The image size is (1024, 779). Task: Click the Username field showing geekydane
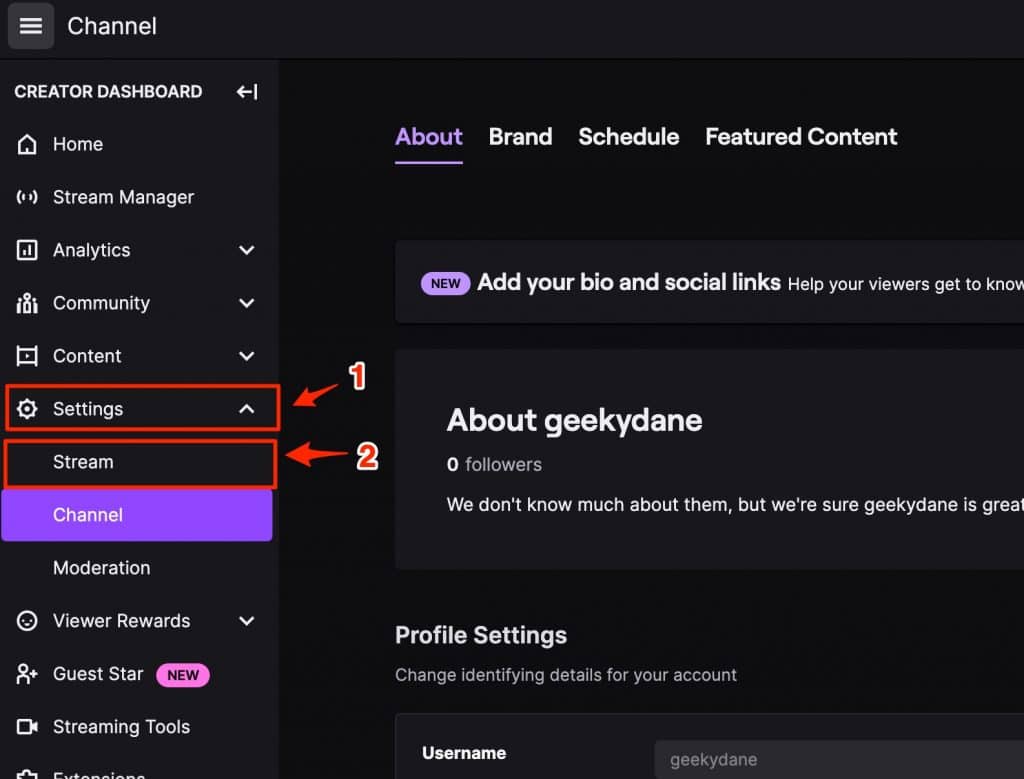click(839, 759)
